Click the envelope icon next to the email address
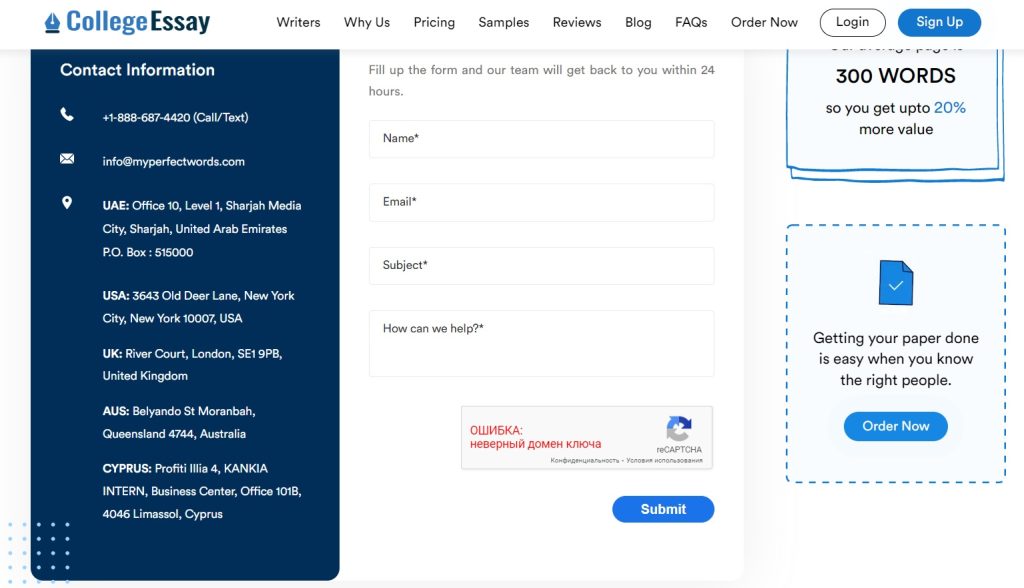Screen dimensions: 1024x588 pos(66,158)
